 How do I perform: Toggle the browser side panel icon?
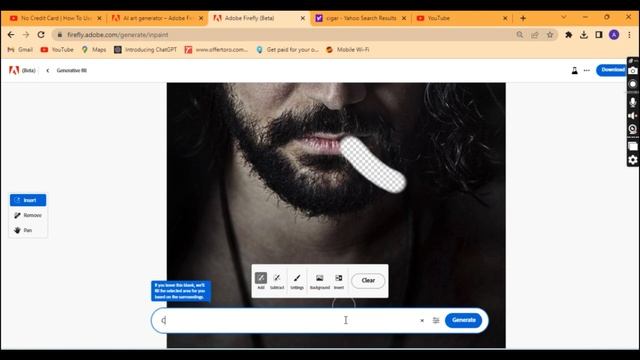(599, 35)
